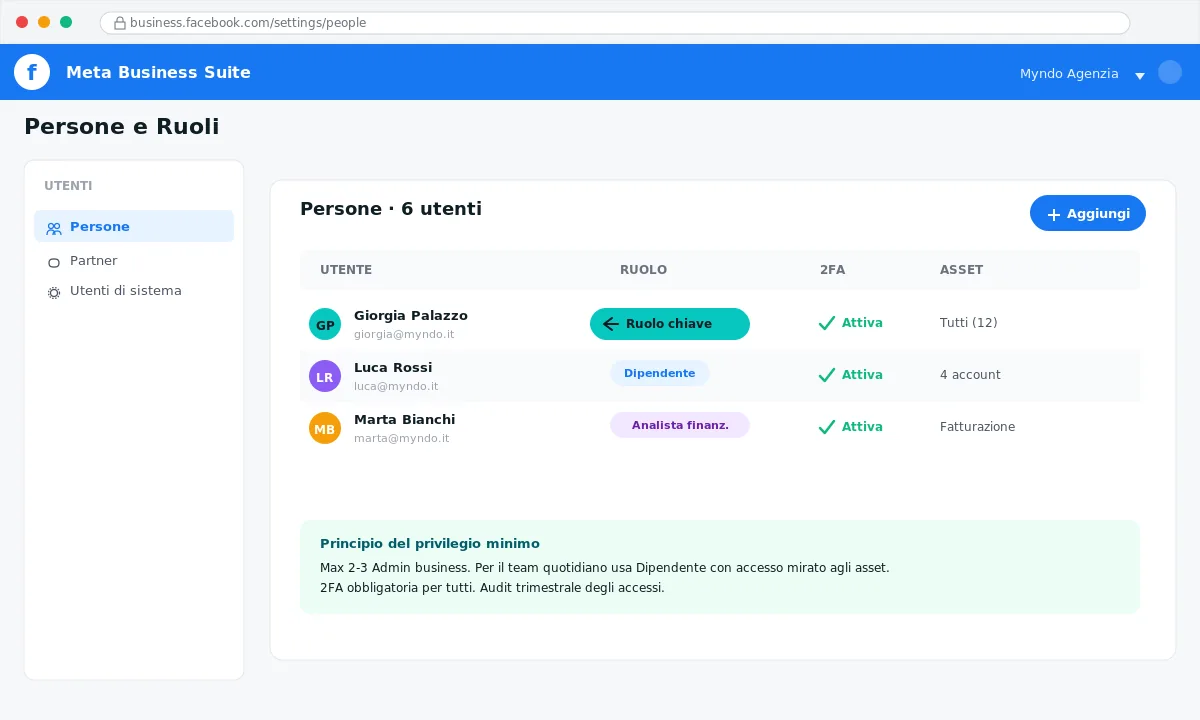Screen dimensions: 1200x720
Task: Click the Myndo Agenzia account name
Action: 1069,73
